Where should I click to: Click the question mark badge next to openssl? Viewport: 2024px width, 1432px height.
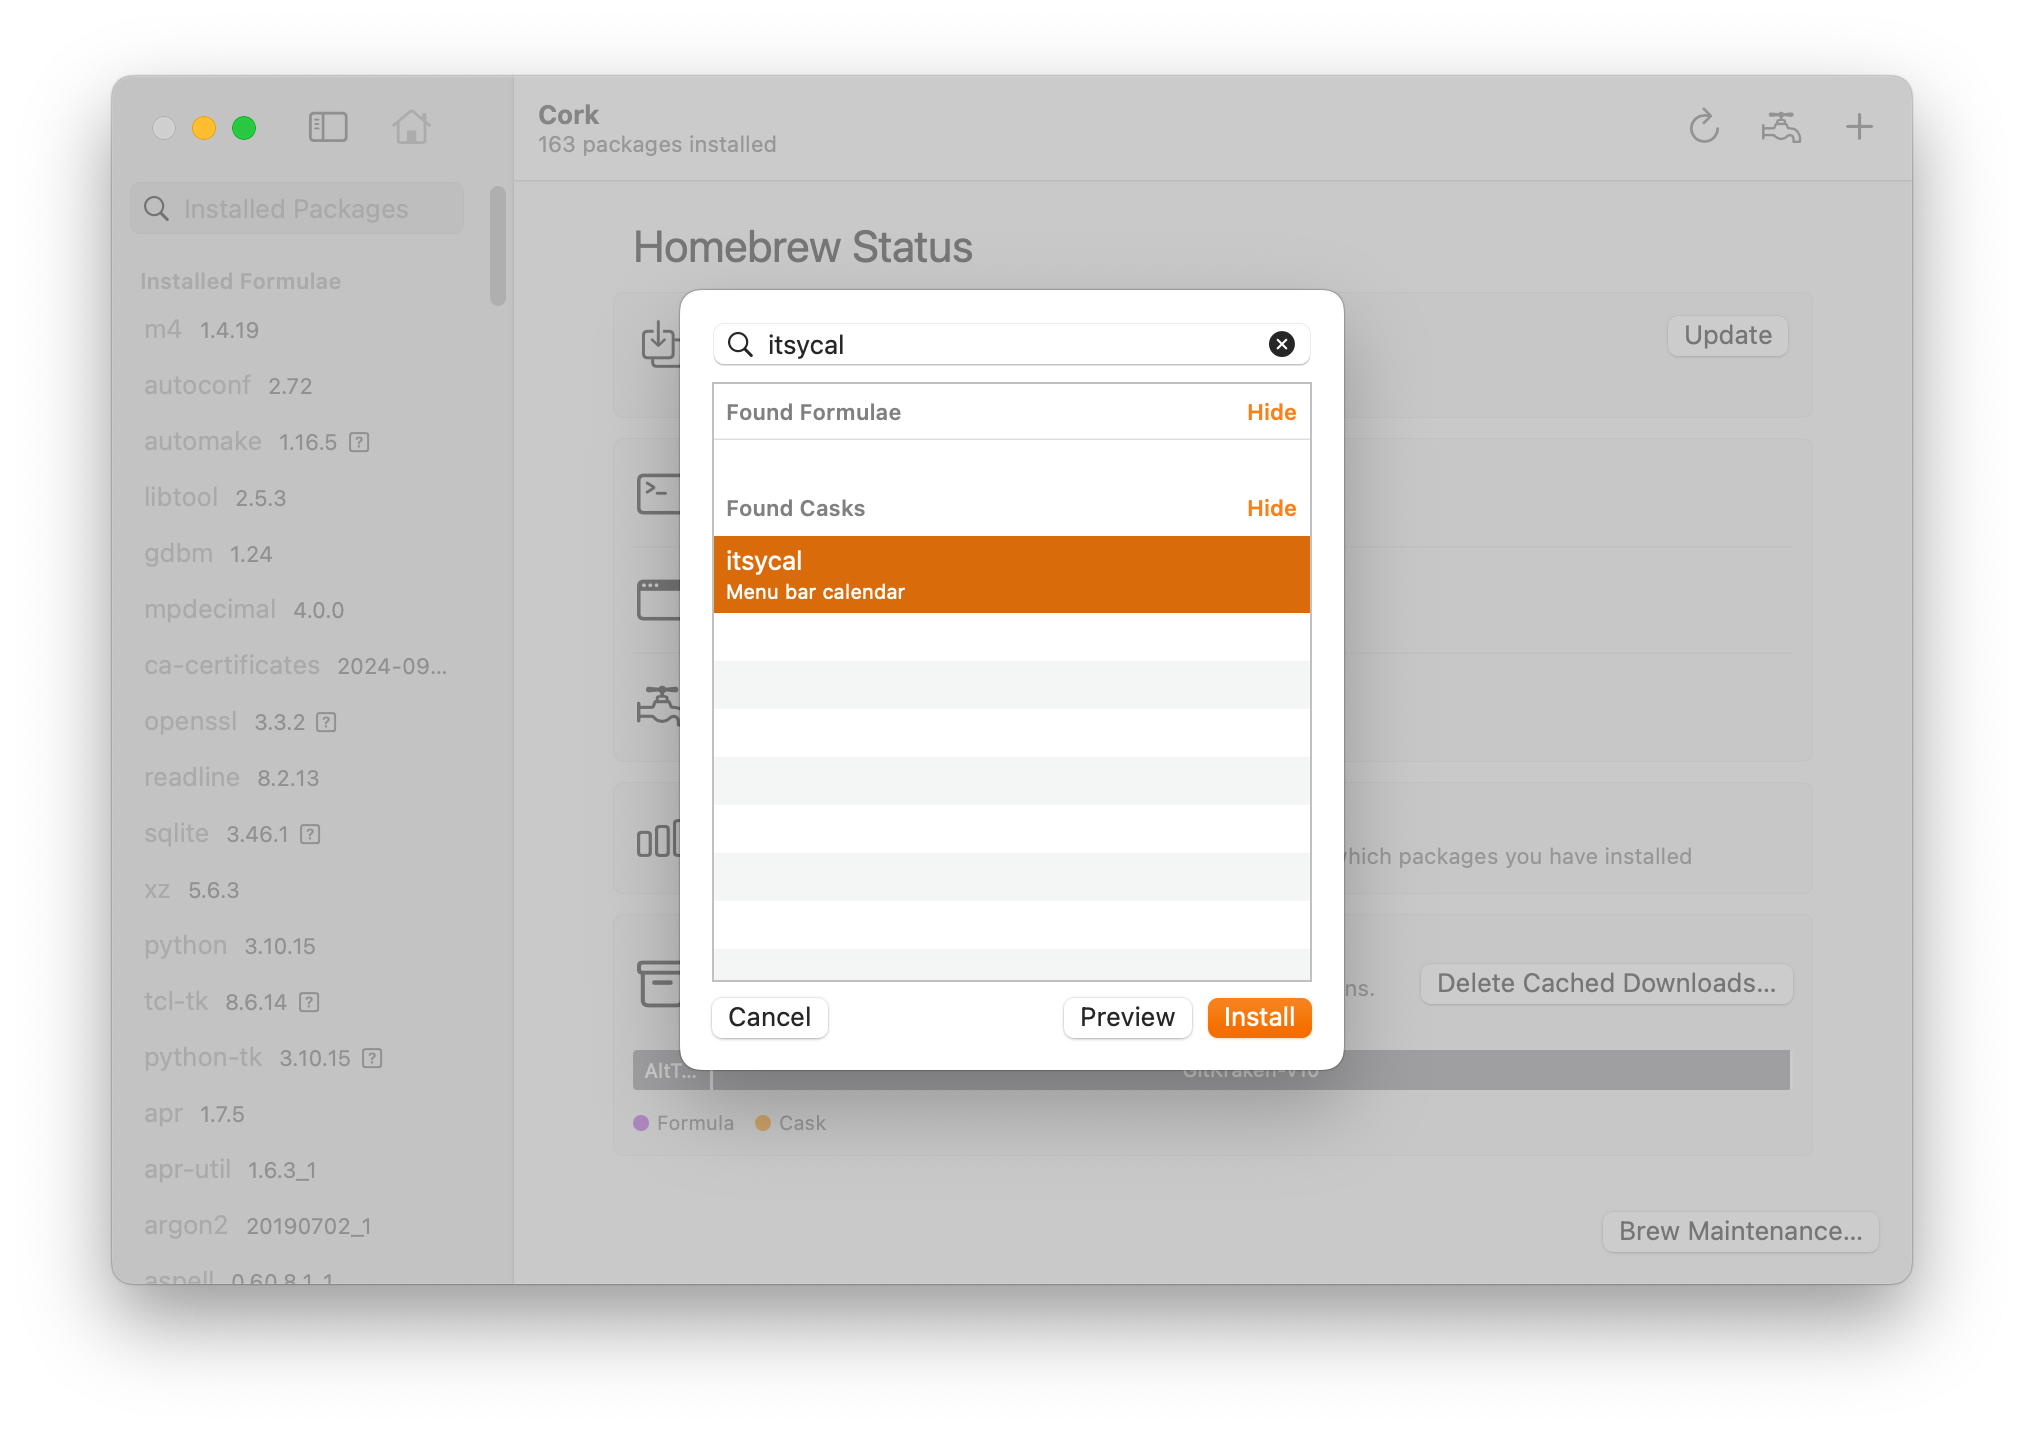(x=326, y=722)
